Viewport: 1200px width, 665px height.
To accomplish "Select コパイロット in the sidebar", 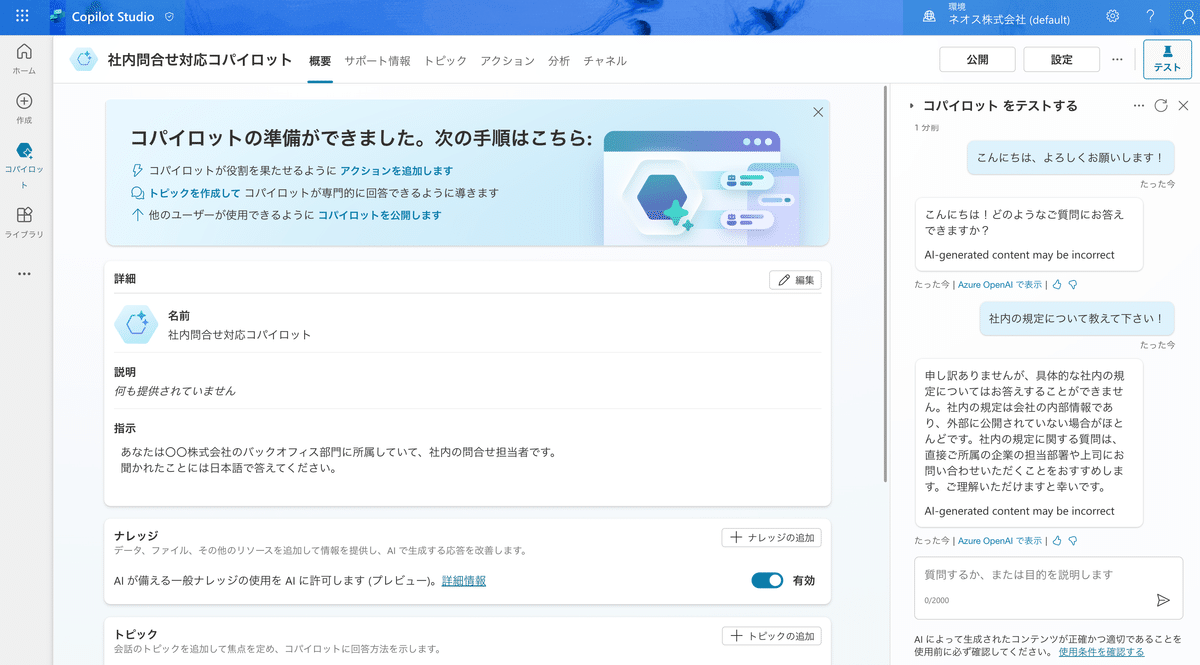I will pyautogui.click(x=24, y=165).
